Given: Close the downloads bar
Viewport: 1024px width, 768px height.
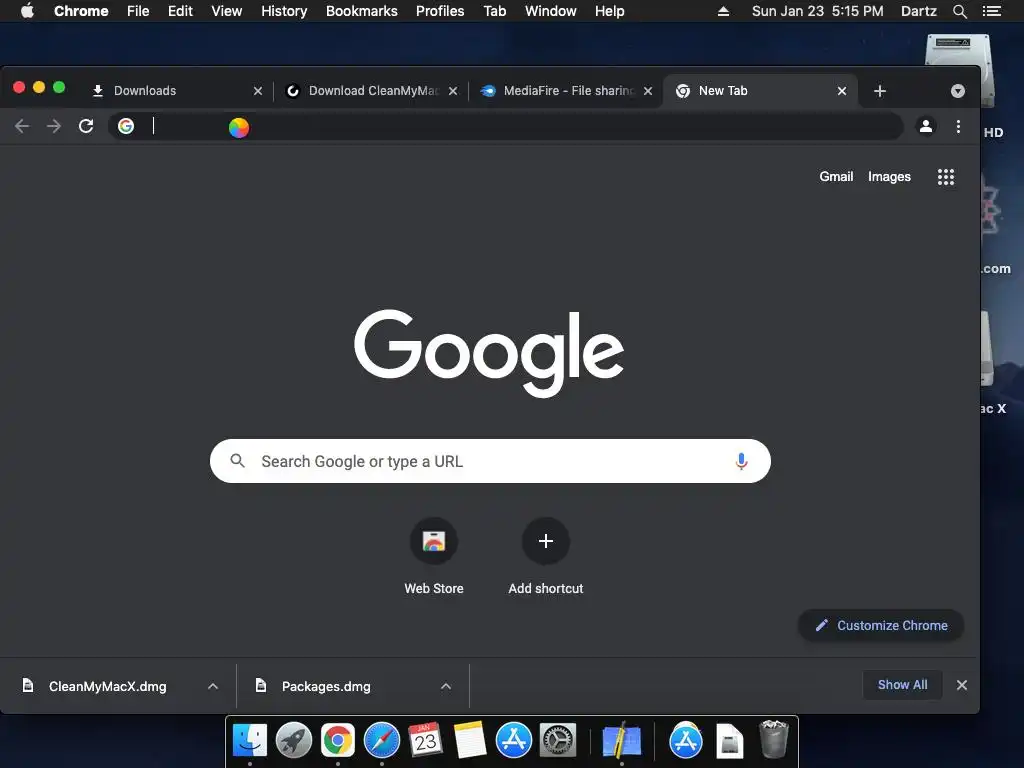Looking at the screenshot, I should tap(962, 685).
